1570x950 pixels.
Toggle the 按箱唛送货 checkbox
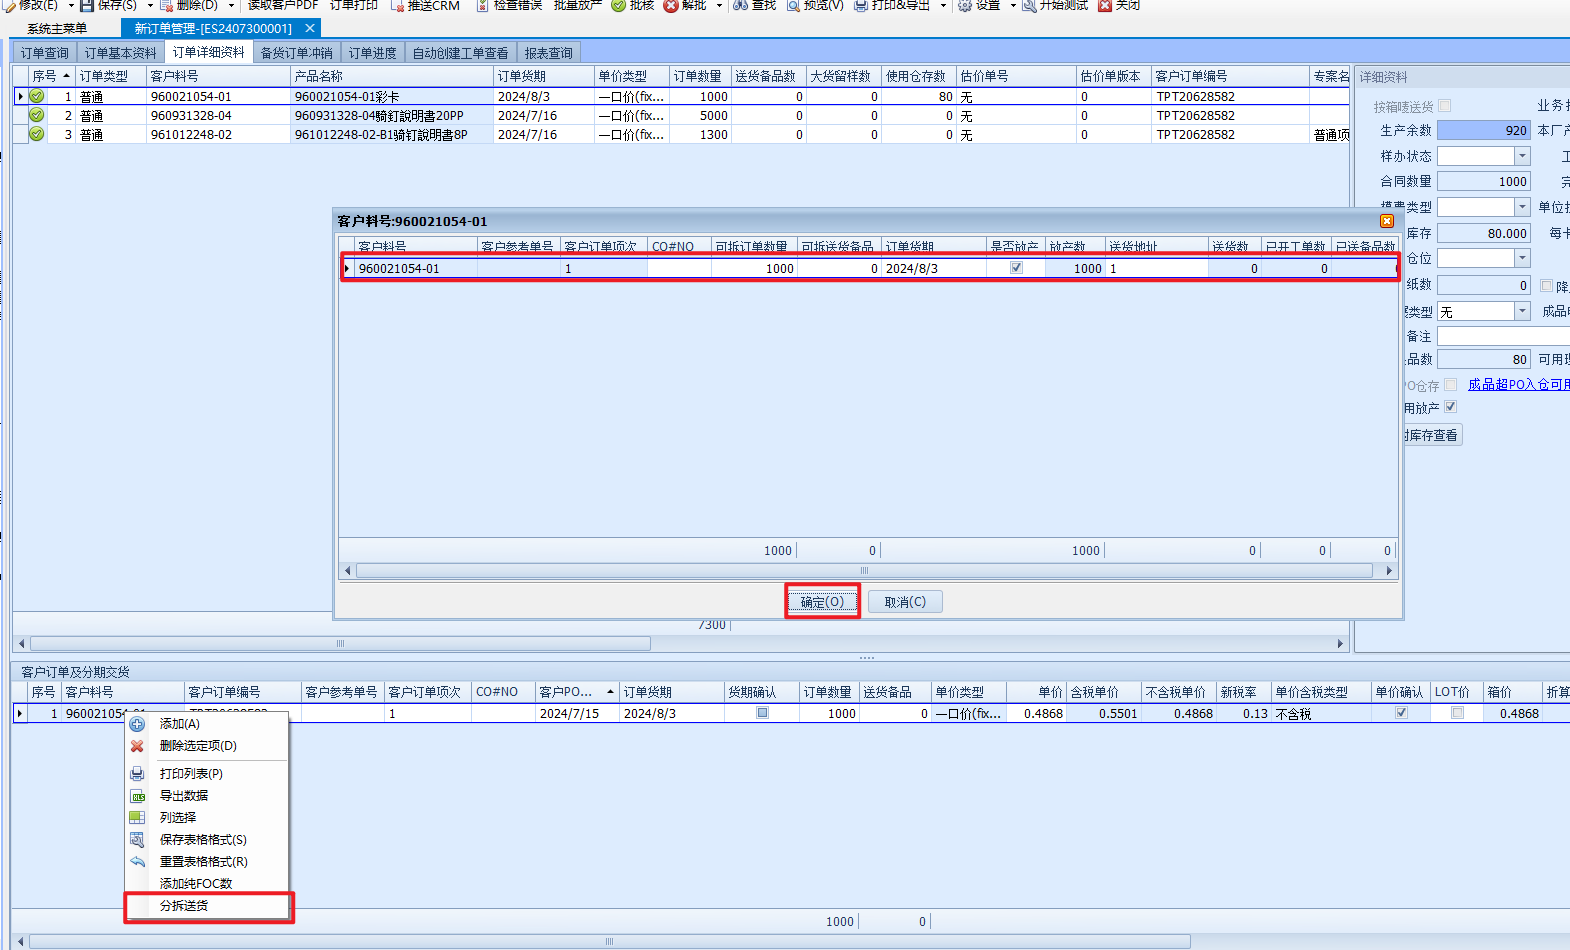point(1445,106)
